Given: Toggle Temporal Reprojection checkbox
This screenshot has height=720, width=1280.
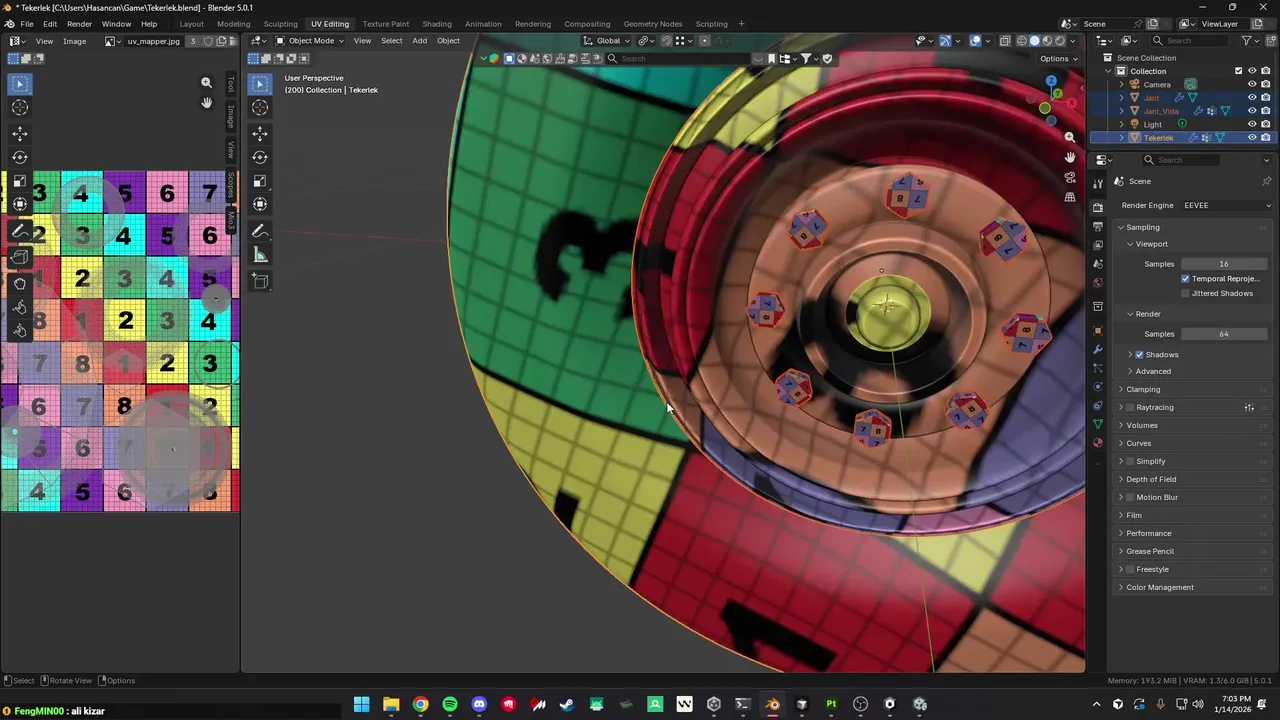Looking at the screenshot, I should 1186,279.
